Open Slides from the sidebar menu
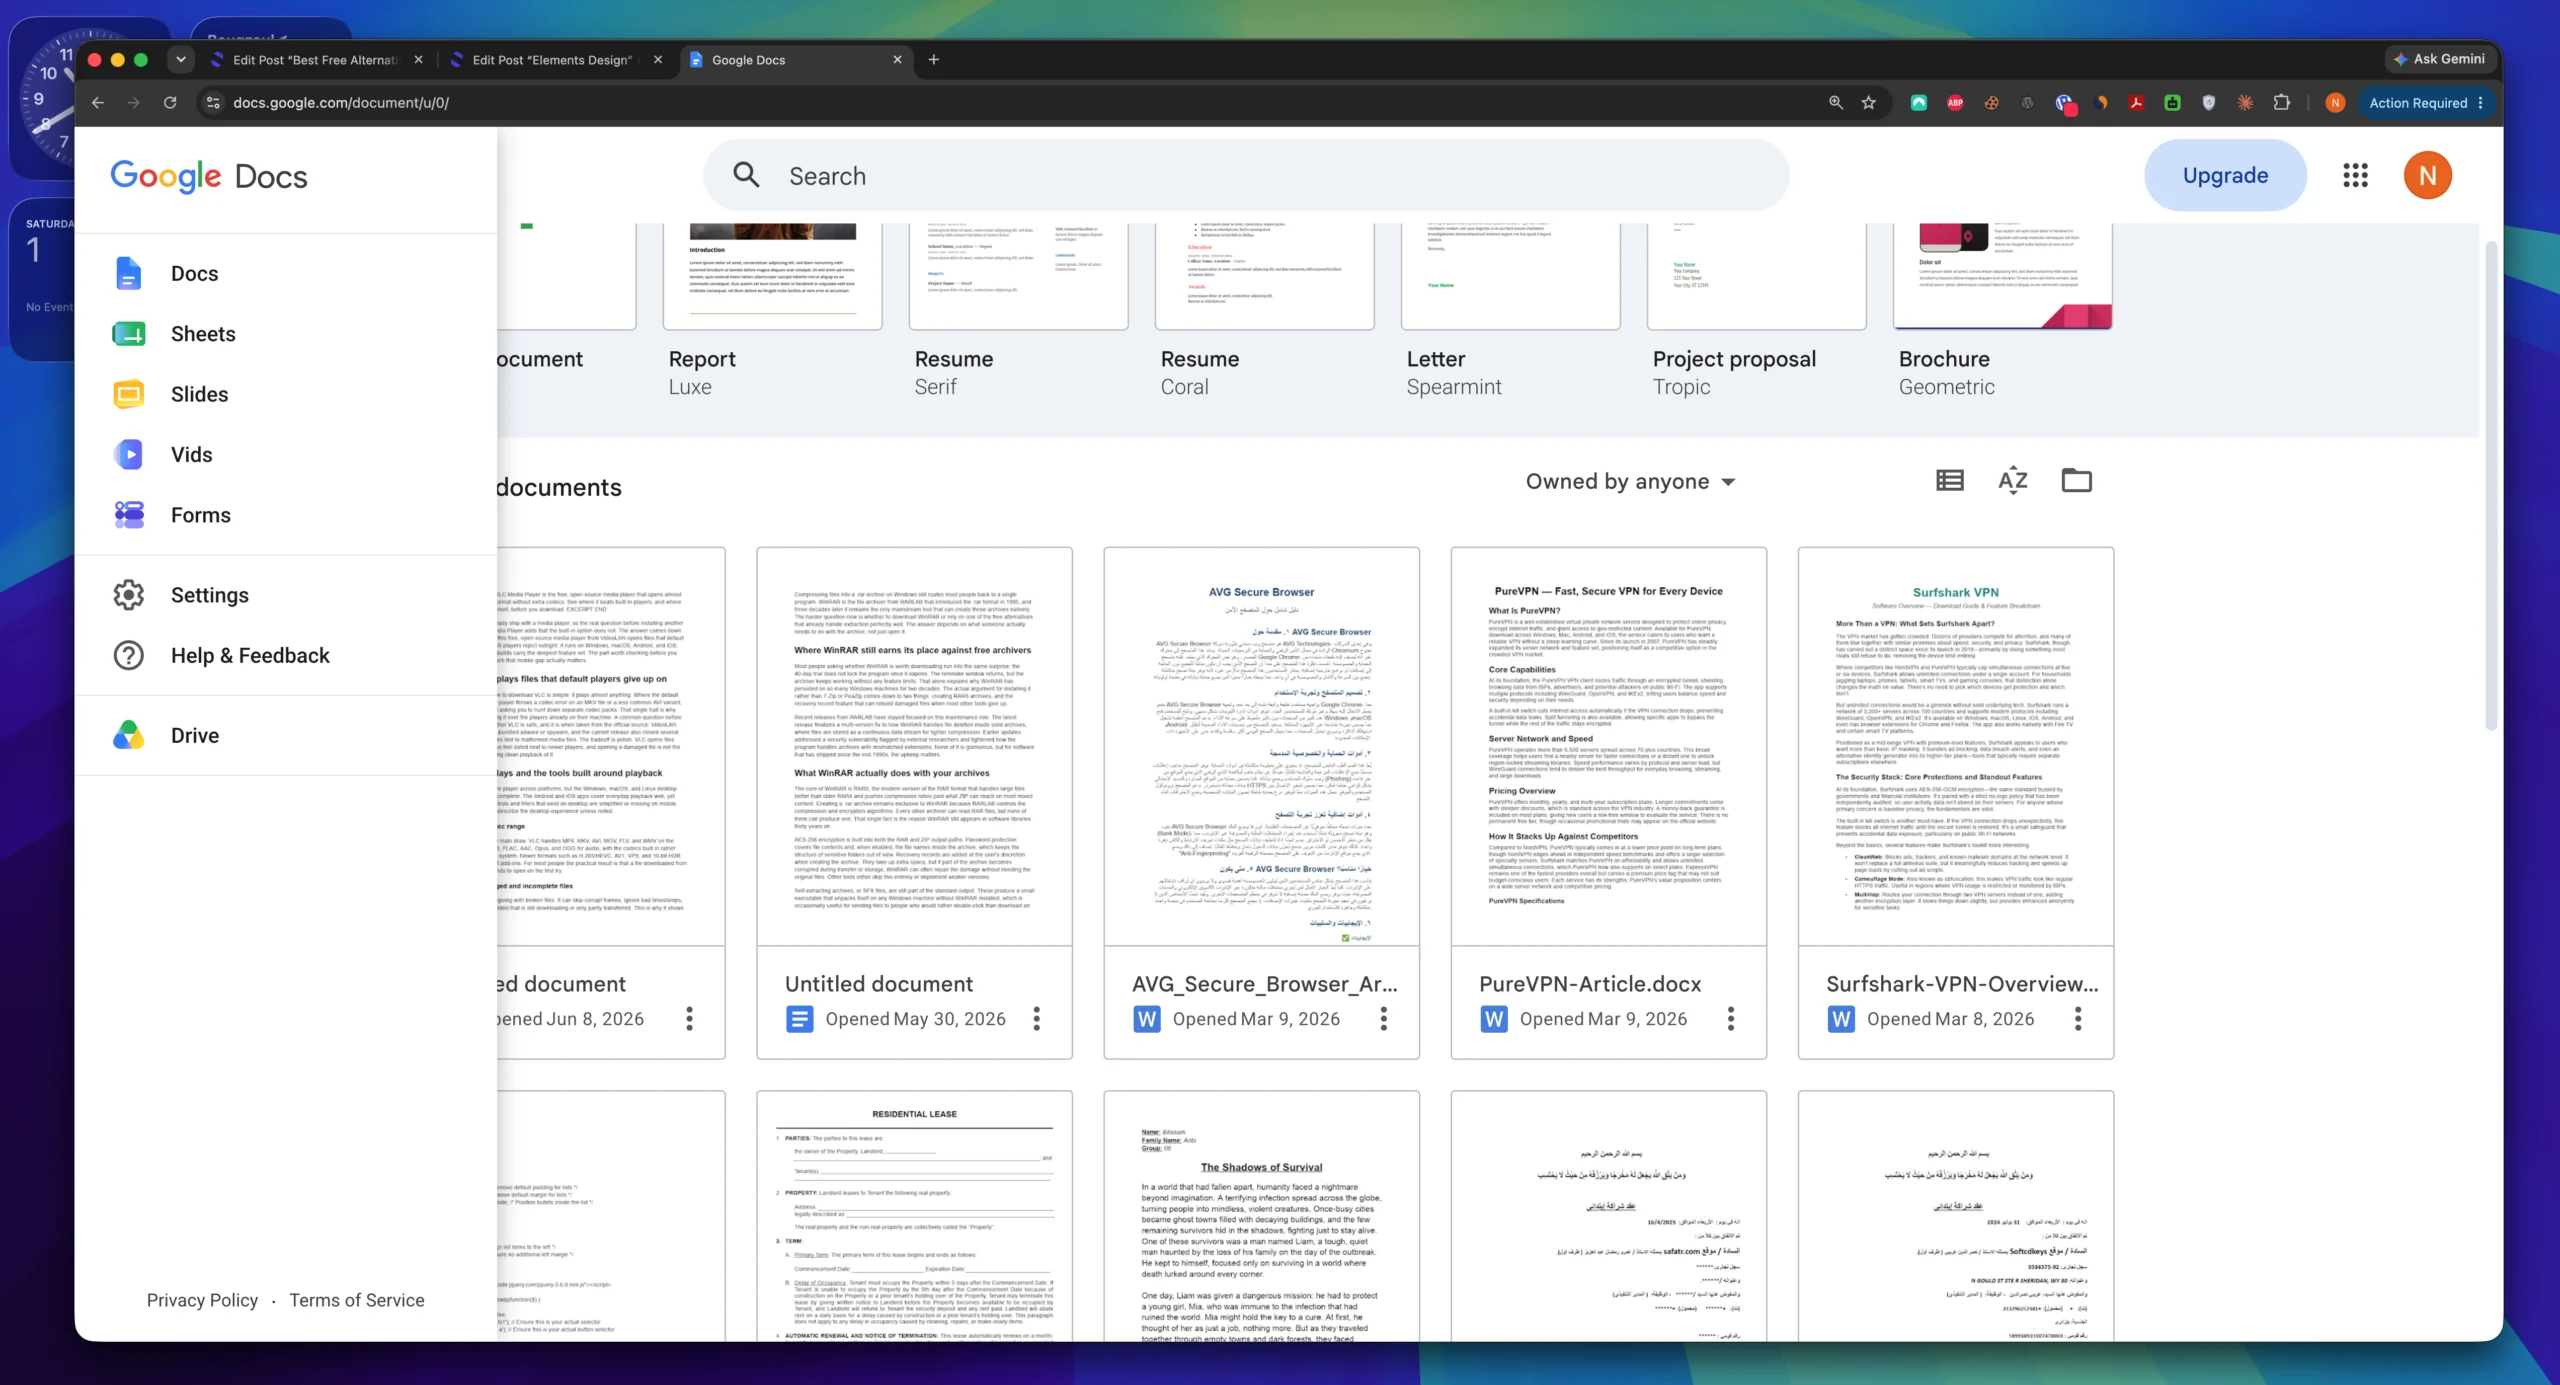This screenshot has width=2560, height=1385. pyautogui.click(x=285, y=394)
